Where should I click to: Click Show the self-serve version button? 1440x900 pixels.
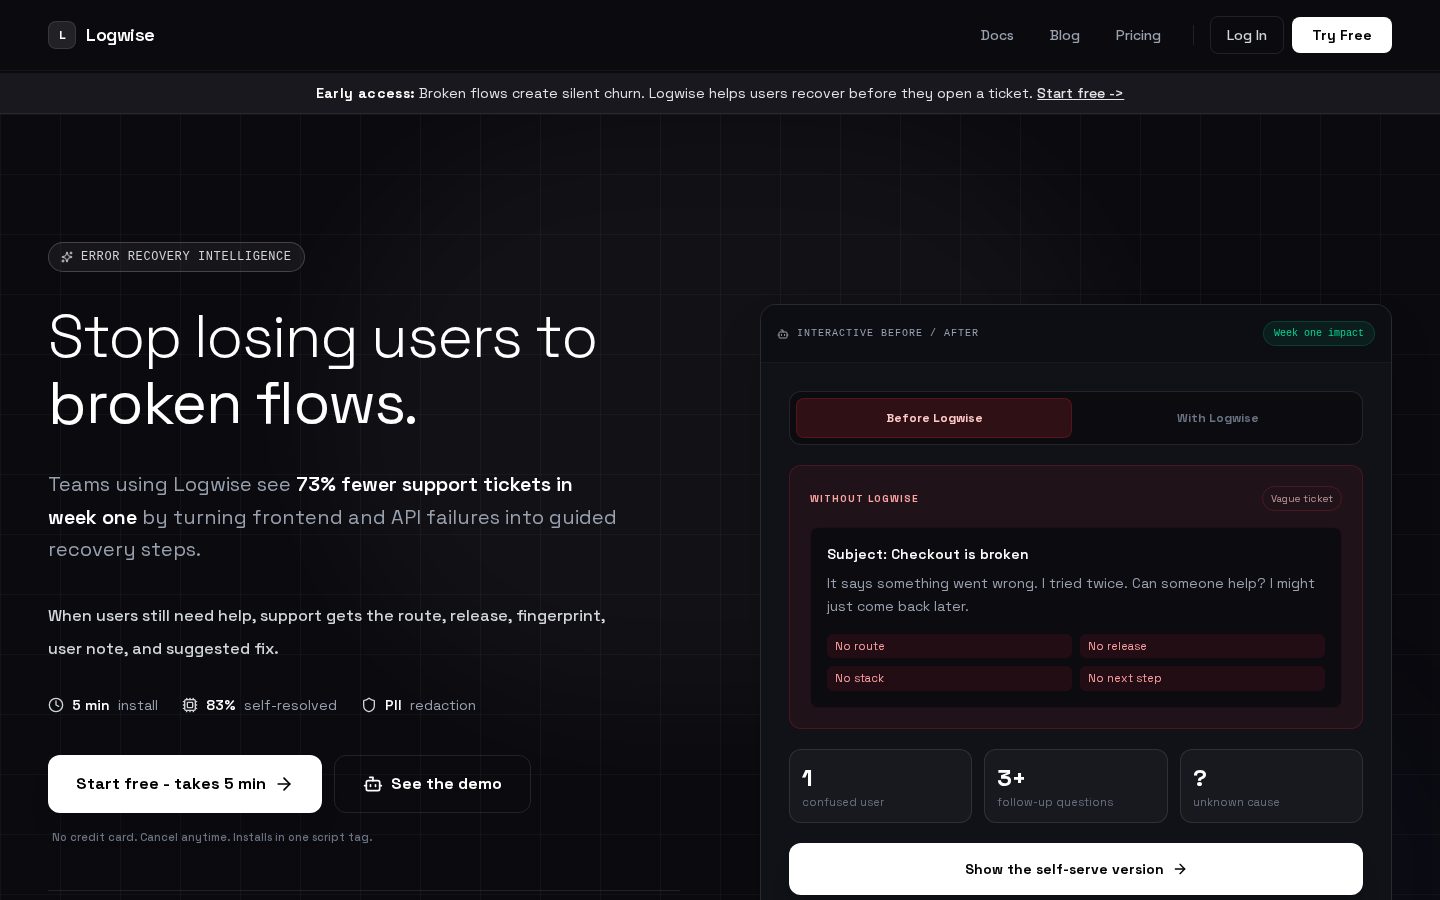click(1076, 869)
